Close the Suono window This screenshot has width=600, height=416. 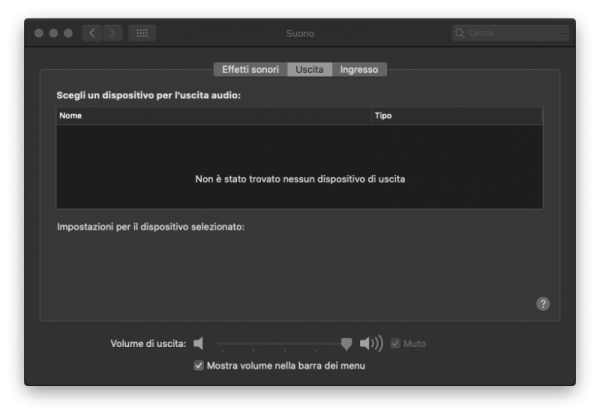(x=39, y=33)
